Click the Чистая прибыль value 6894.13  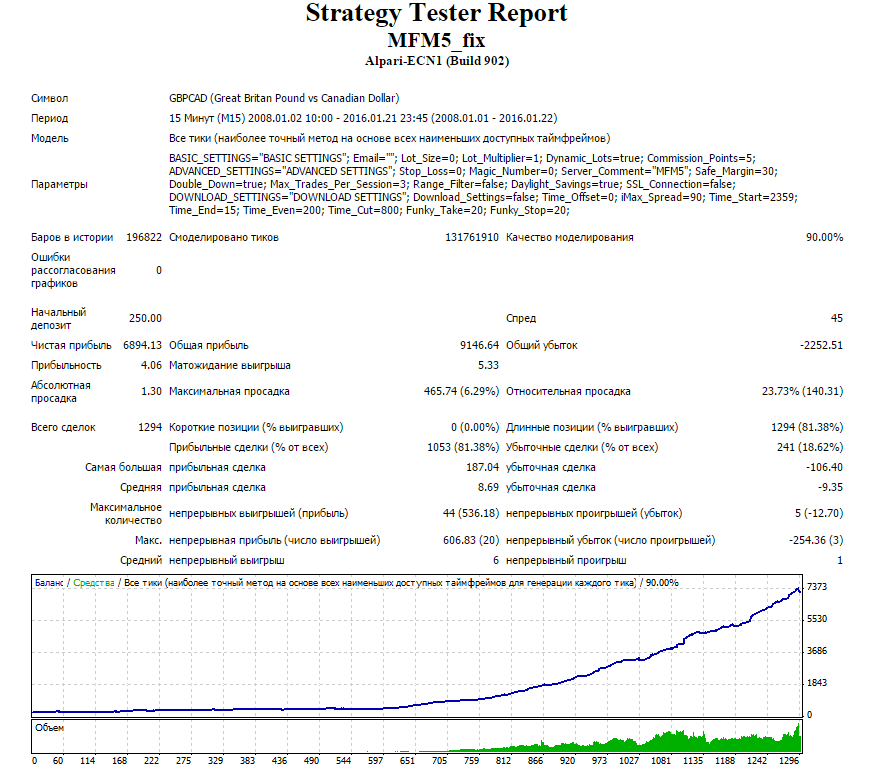[x=142, y=345]
